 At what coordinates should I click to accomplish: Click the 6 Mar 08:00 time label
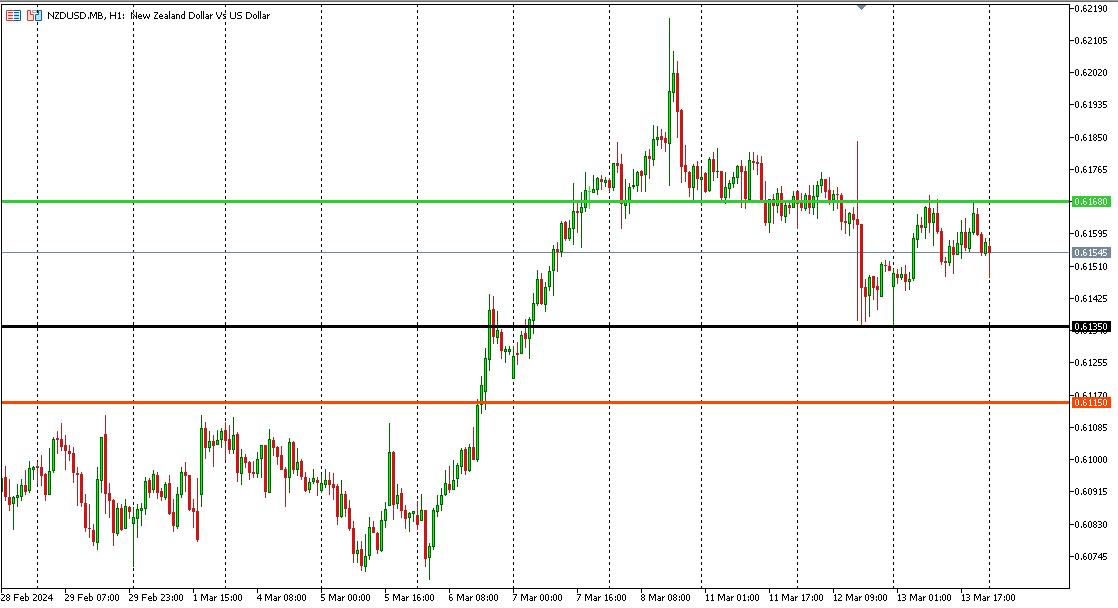click(x=474, y=597)
